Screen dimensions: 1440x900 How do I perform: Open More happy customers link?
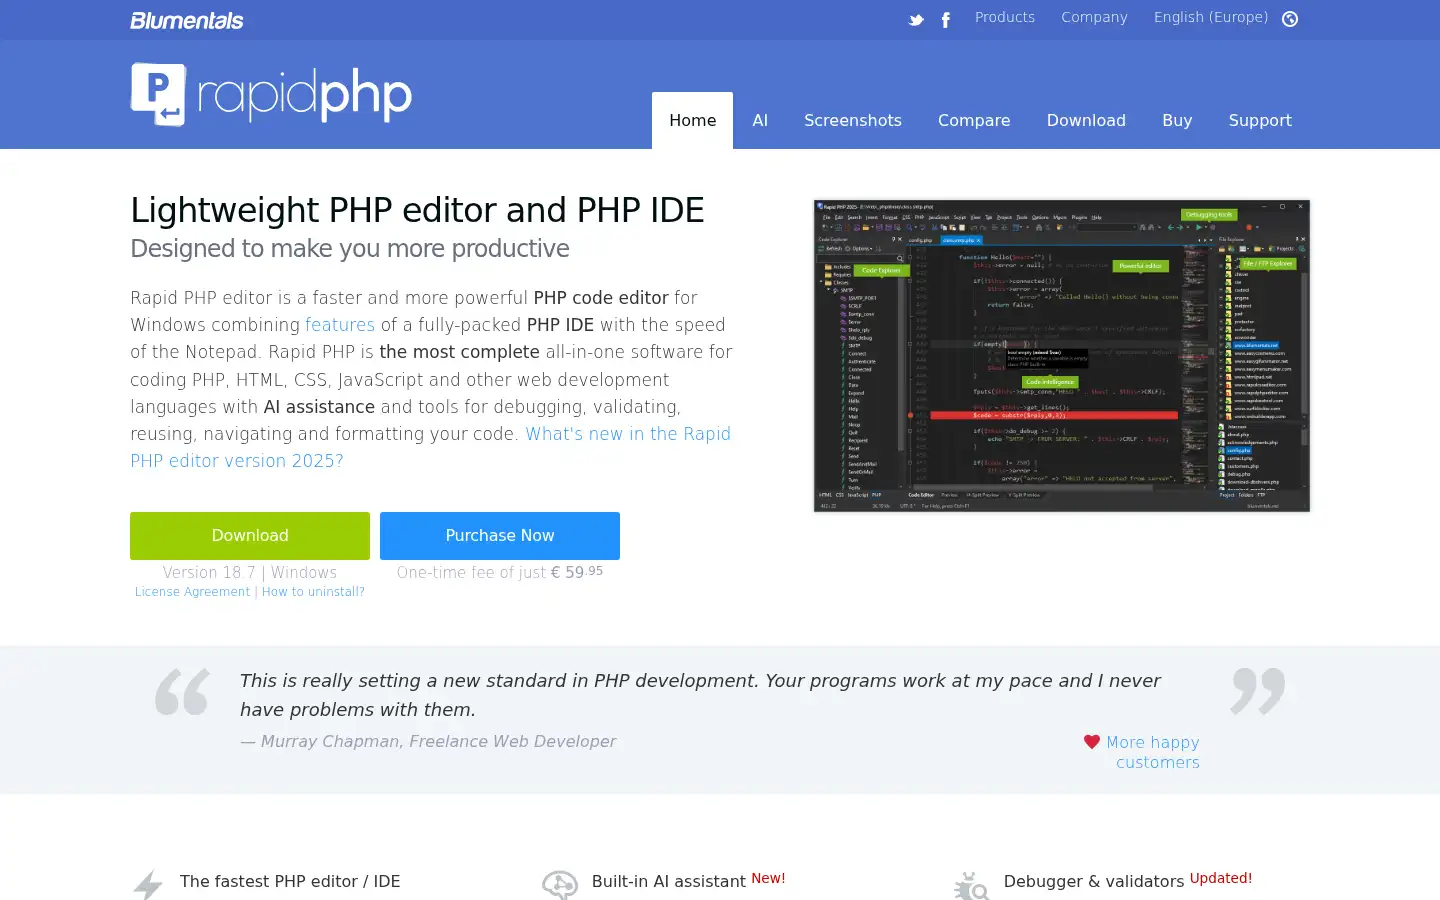coord(1152,752)
